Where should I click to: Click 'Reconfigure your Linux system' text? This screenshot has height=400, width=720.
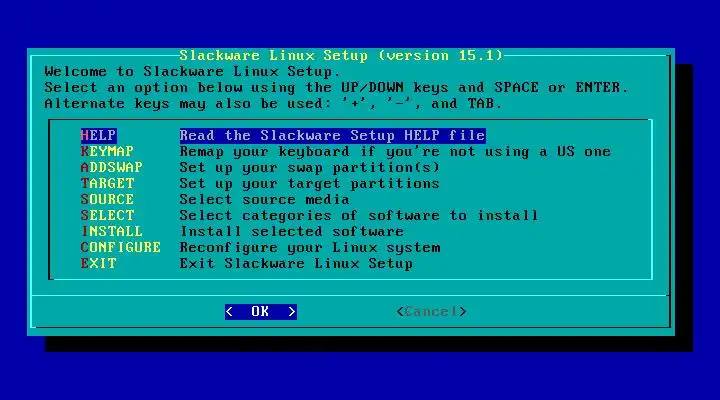pos(309,248)
